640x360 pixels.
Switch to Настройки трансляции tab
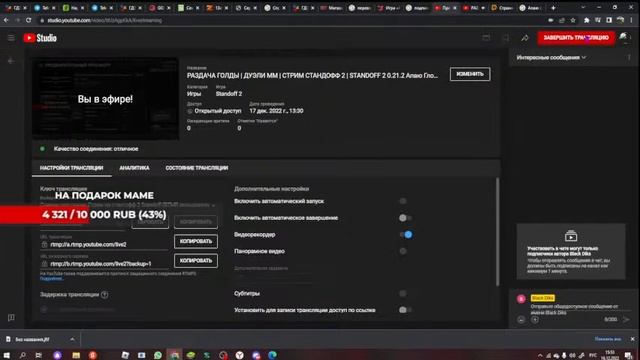pyautogui.click(x=71, y=168)
